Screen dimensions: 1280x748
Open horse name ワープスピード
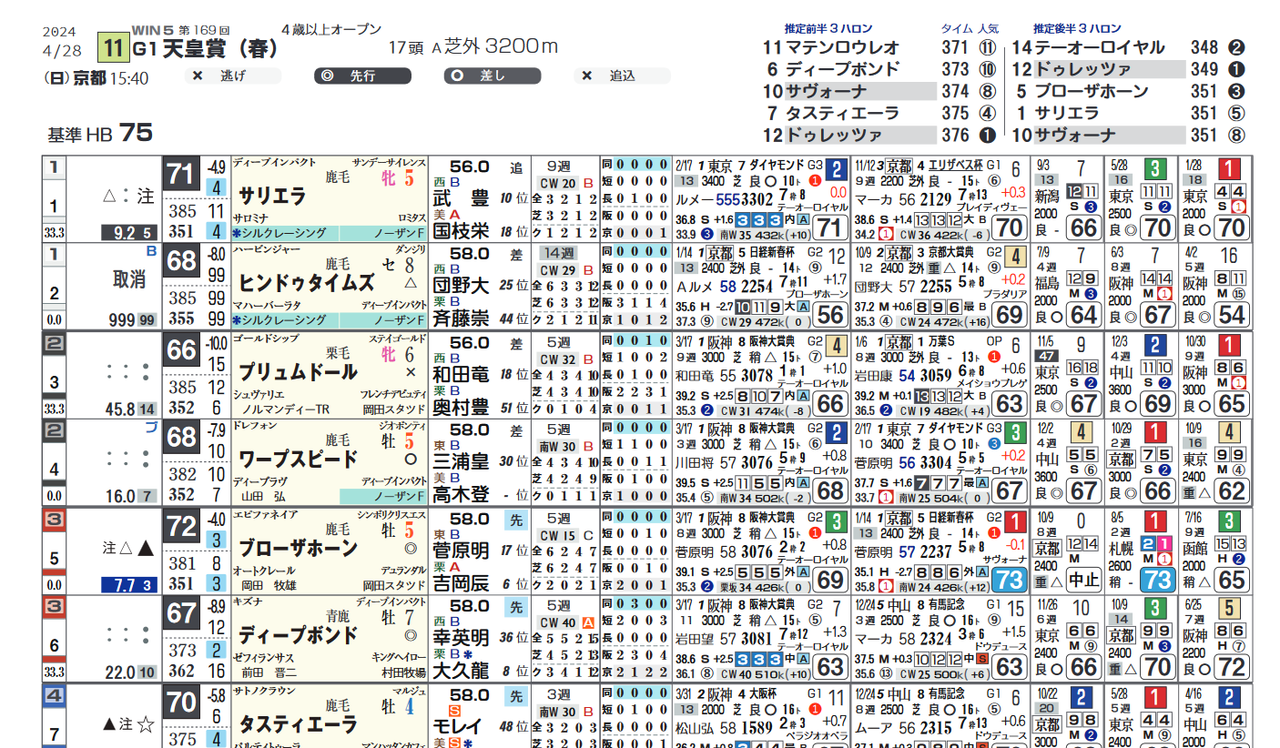pyautogui.click(x=298, y=460)
